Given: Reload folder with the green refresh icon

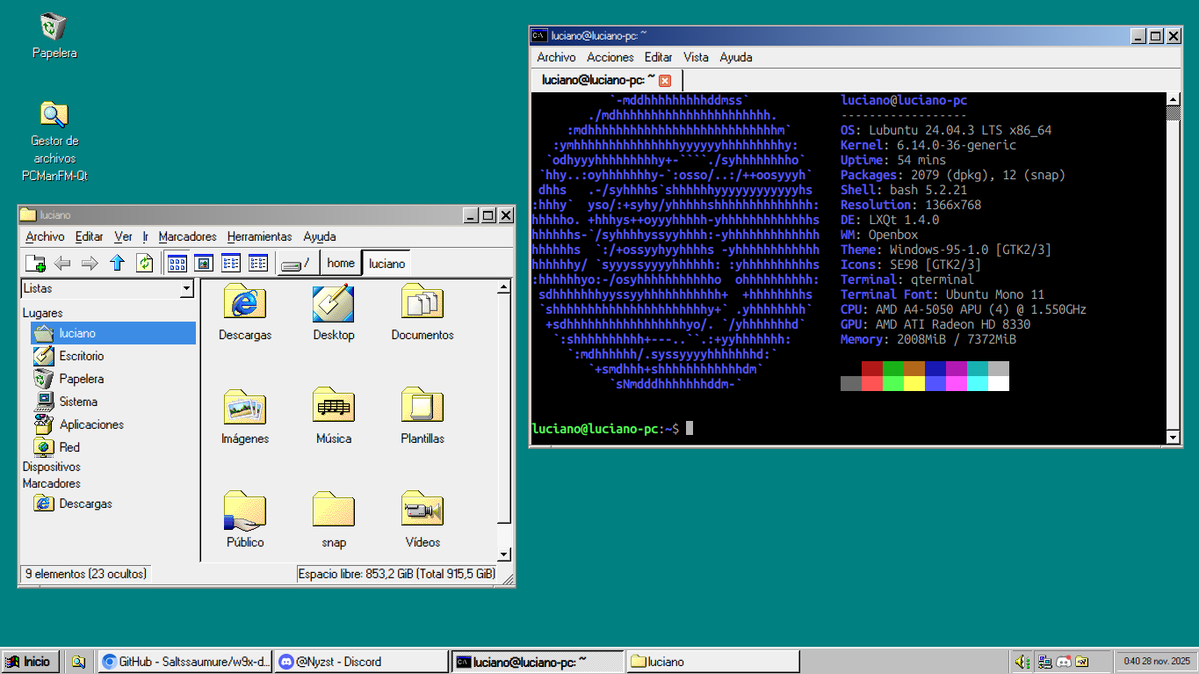Looking at the screenshot, I should pyautogui.click(x=145, y=263).
